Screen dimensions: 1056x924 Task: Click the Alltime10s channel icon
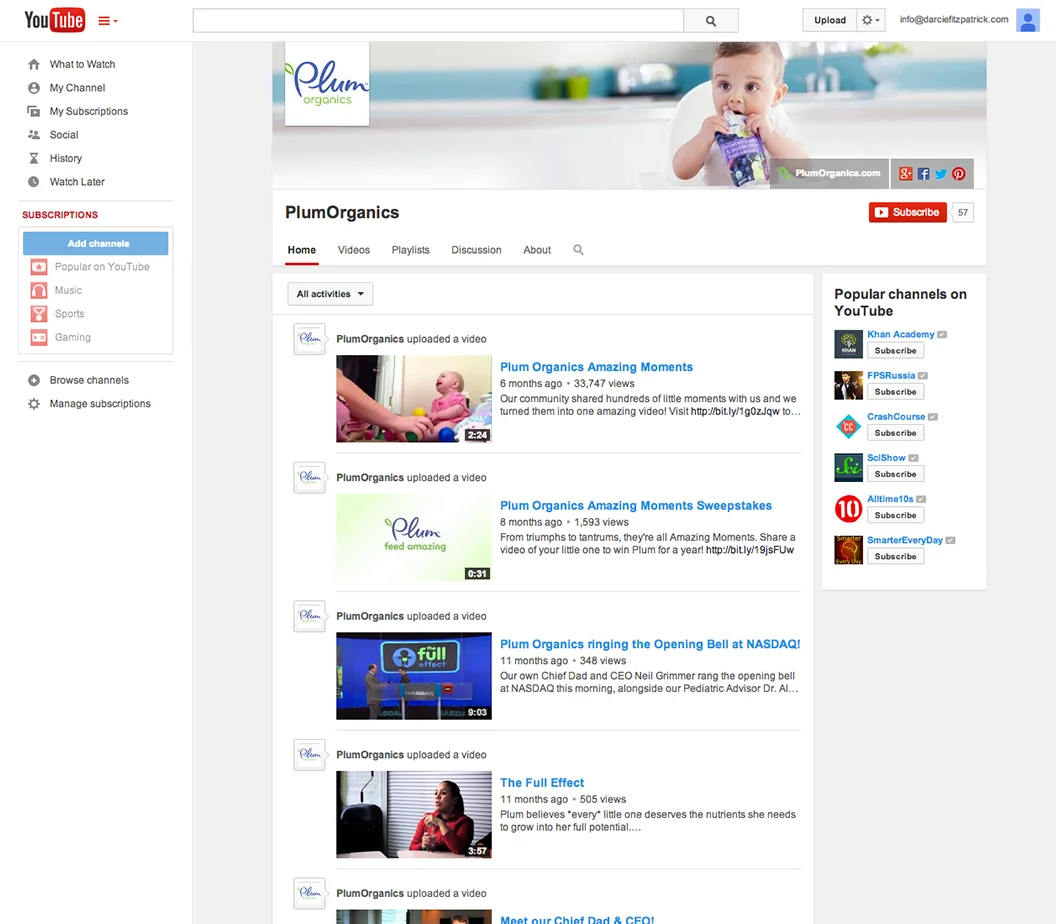pos(849,508)
